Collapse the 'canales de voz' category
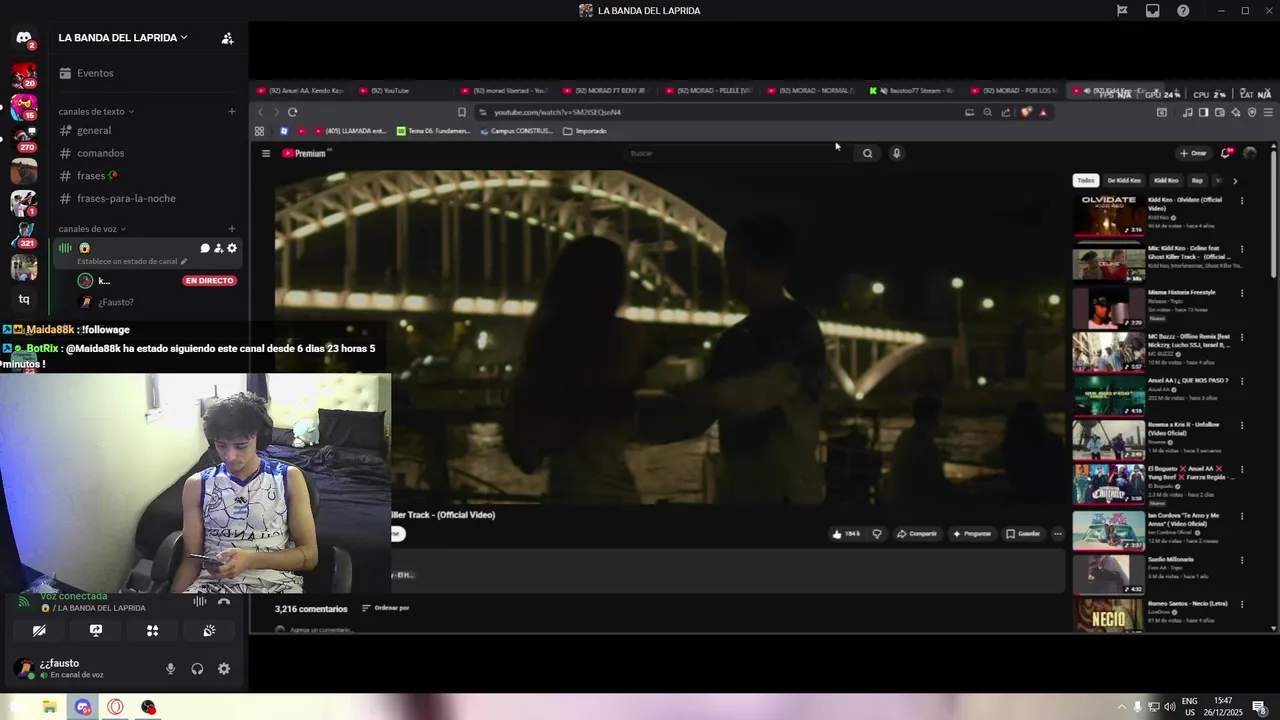This screenshot has width=1280, height=720. [93, 229]
